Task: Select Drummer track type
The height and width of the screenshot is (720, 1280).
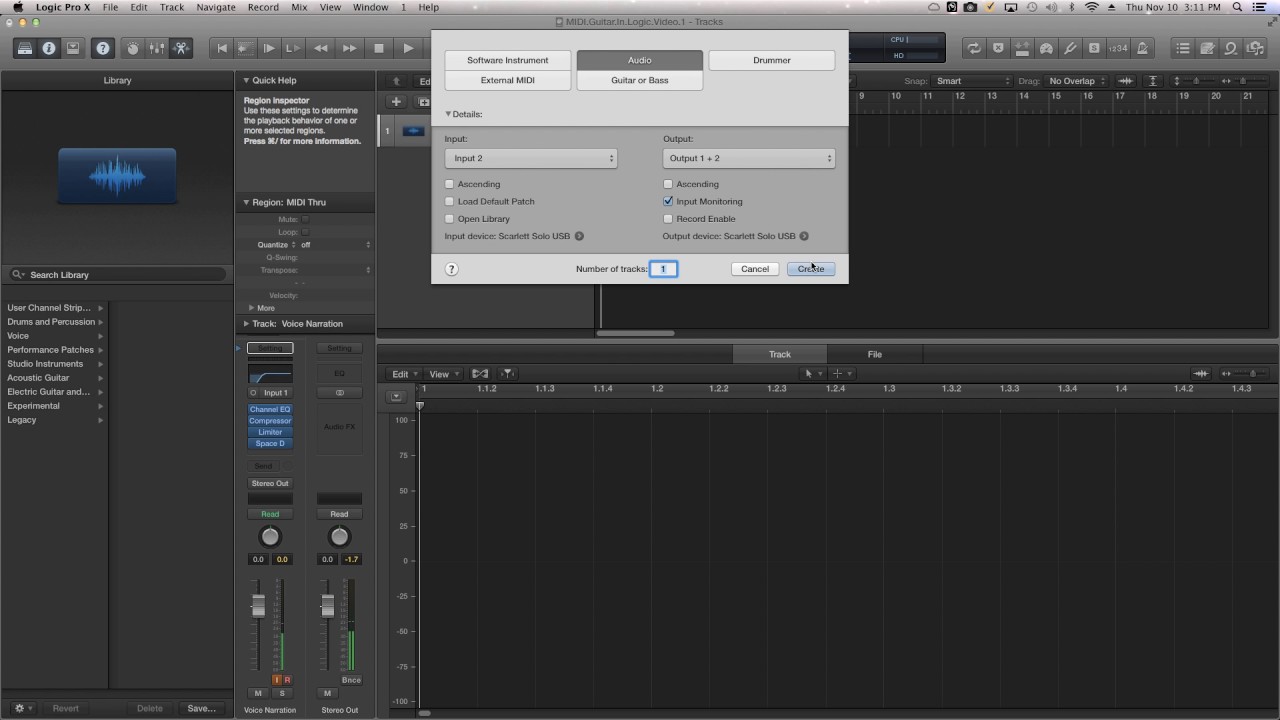Action: point(772,60)
